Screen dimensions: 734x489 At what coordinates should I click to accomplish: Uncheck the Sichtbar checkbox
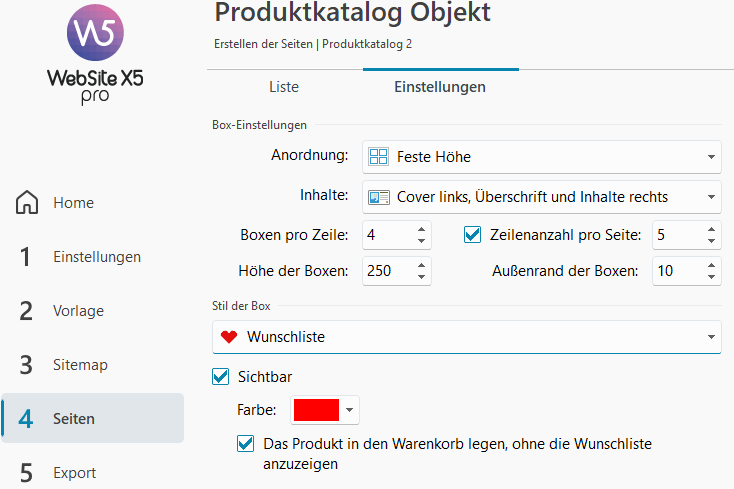click(x=220, y=377)
